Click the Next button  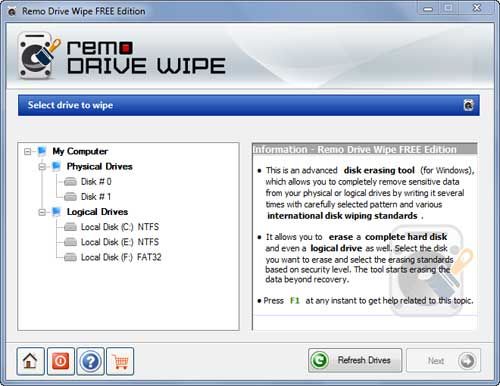coord(443,361)
